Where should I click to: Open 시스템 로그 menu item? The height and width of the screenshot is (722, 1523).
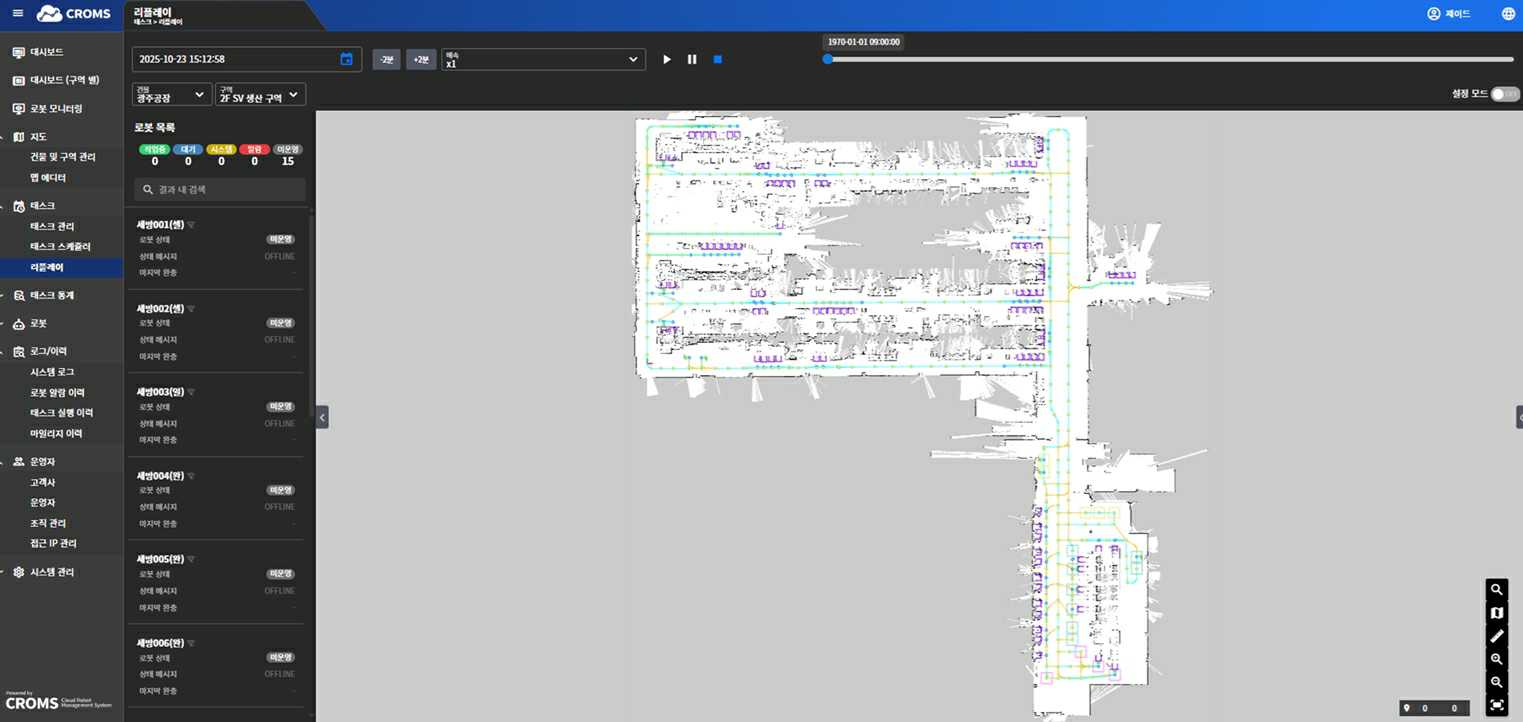coord(52,372)
